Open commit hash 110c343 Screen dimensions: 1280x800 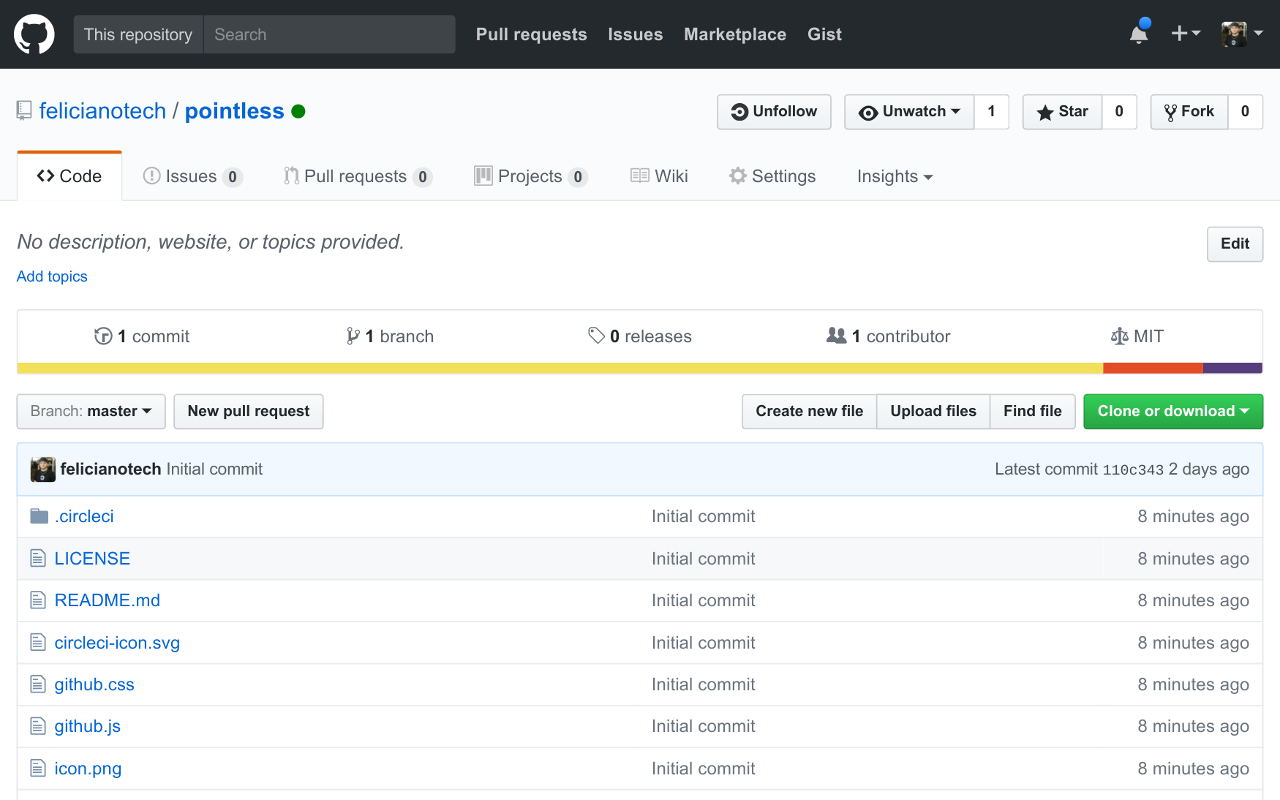pos(1133,470)
